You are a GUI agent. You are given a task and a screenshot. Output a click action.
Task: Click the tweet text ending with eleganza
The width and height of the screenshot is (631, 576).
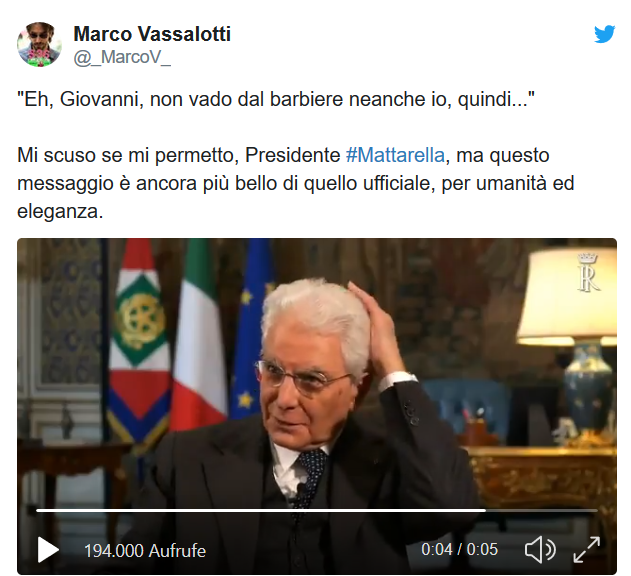pos(296,183)
